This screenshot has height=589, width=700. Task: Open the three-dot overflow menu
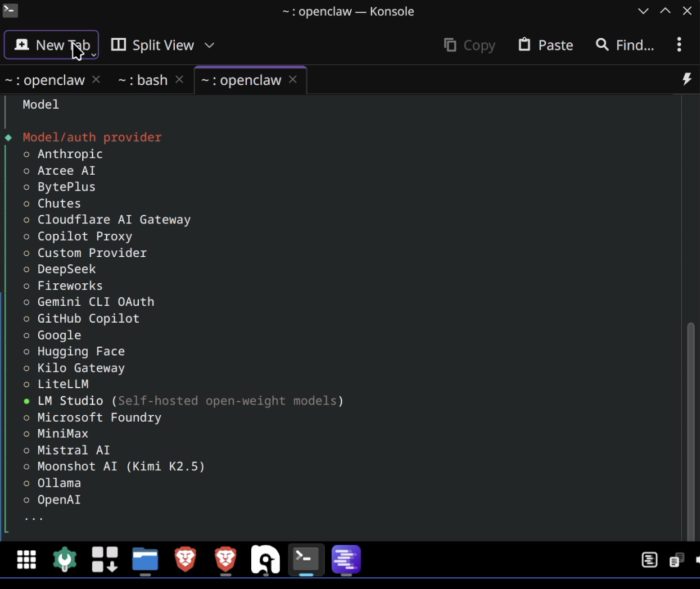click(x=679, y=45)
